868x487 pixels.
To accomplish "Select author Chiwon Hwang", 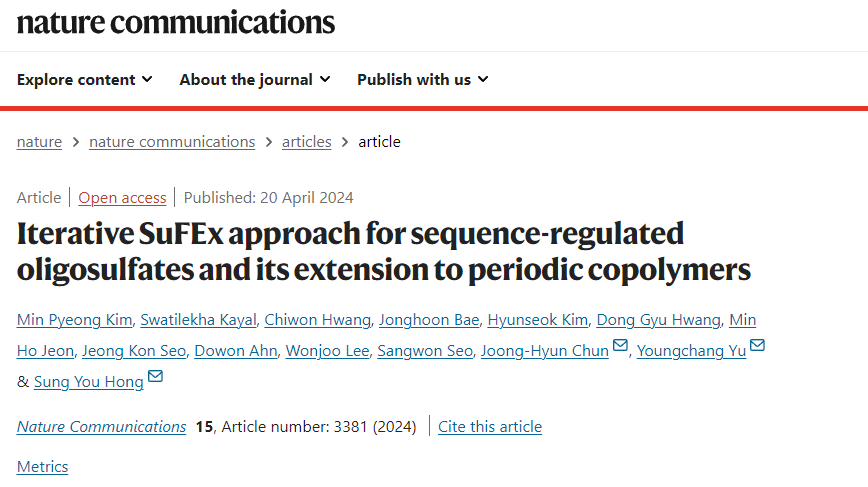I will pos(318,320).
